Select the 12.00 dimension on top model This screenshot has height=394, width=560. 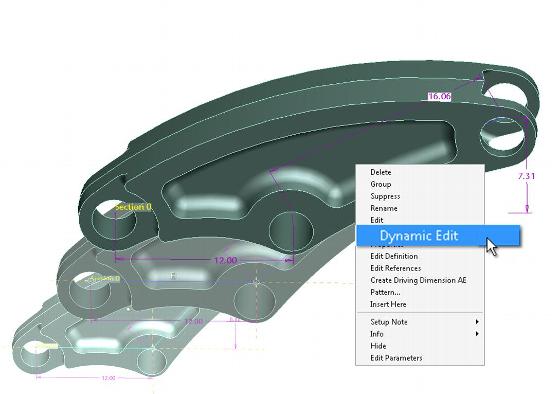tap(225, 260)
